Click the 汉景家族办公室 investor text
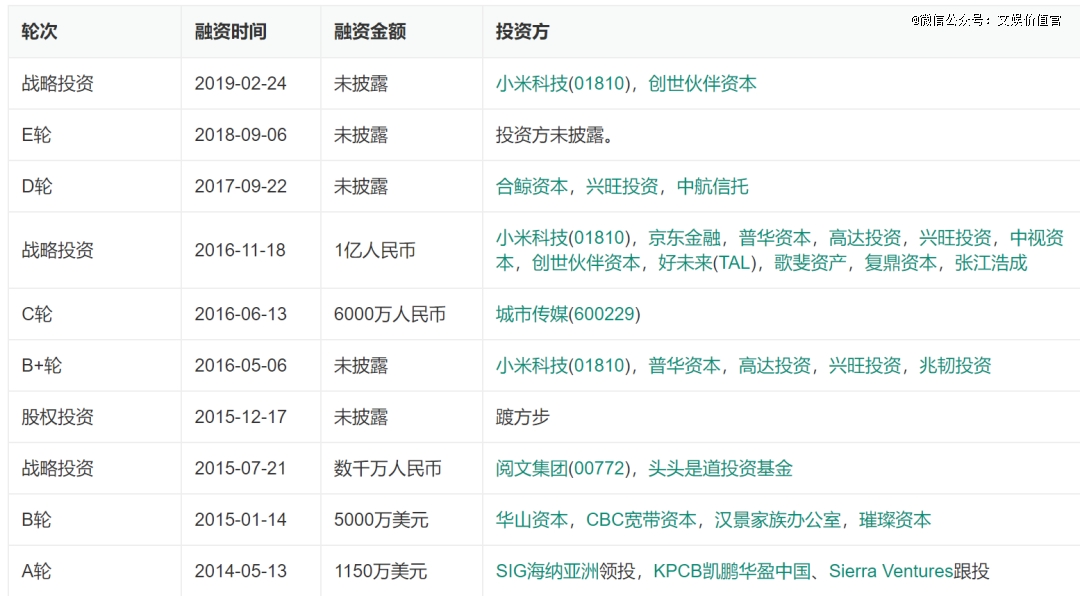 [x=778, y=520]
